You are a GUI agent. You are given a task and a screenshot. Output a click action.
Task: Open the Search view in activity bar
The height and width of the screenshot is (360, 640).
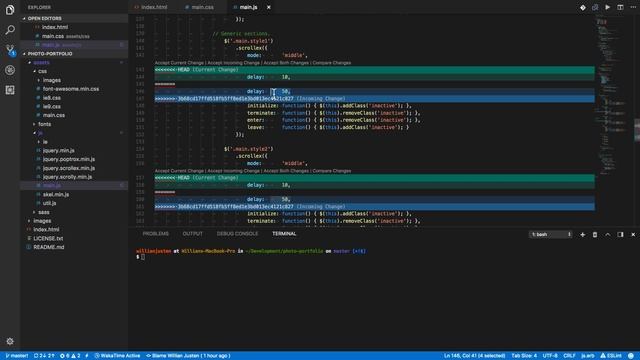click(10, 29)
